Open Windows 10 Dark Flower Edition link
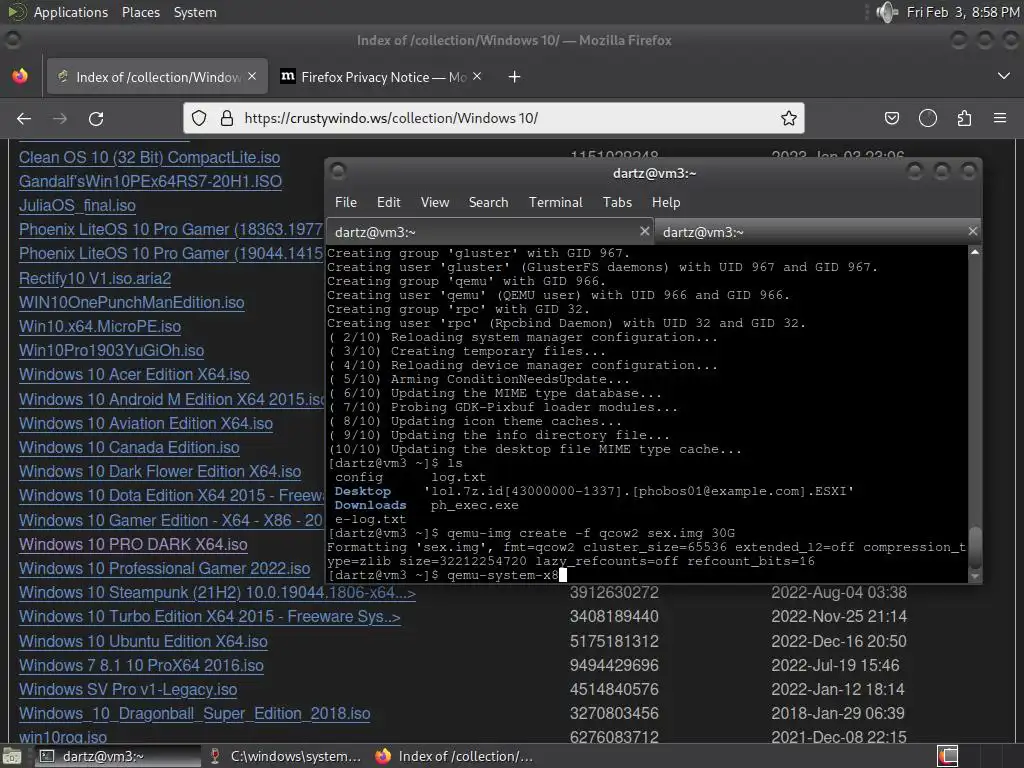 (x=160, y=472)
